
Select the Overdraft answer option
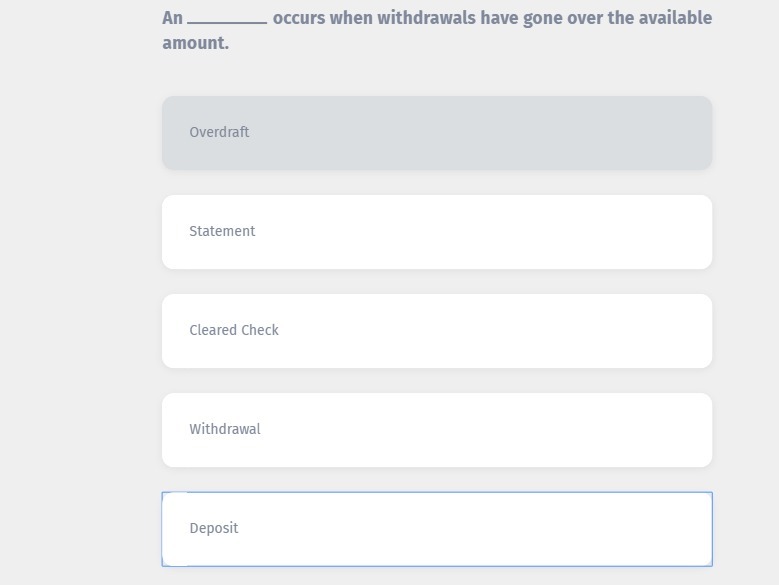[x=436, y=133]
